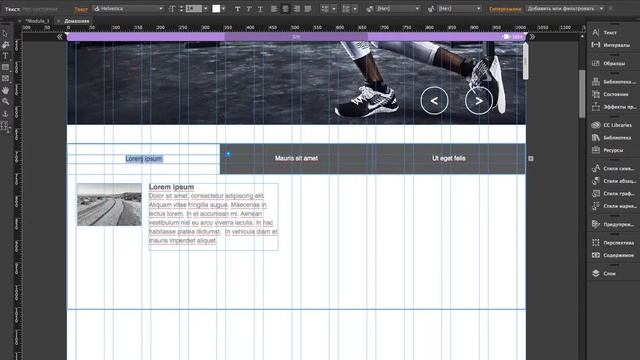Justify the text alignment
Screen dimensions: 640x360
pyautogui.click(x=308, y=9)
